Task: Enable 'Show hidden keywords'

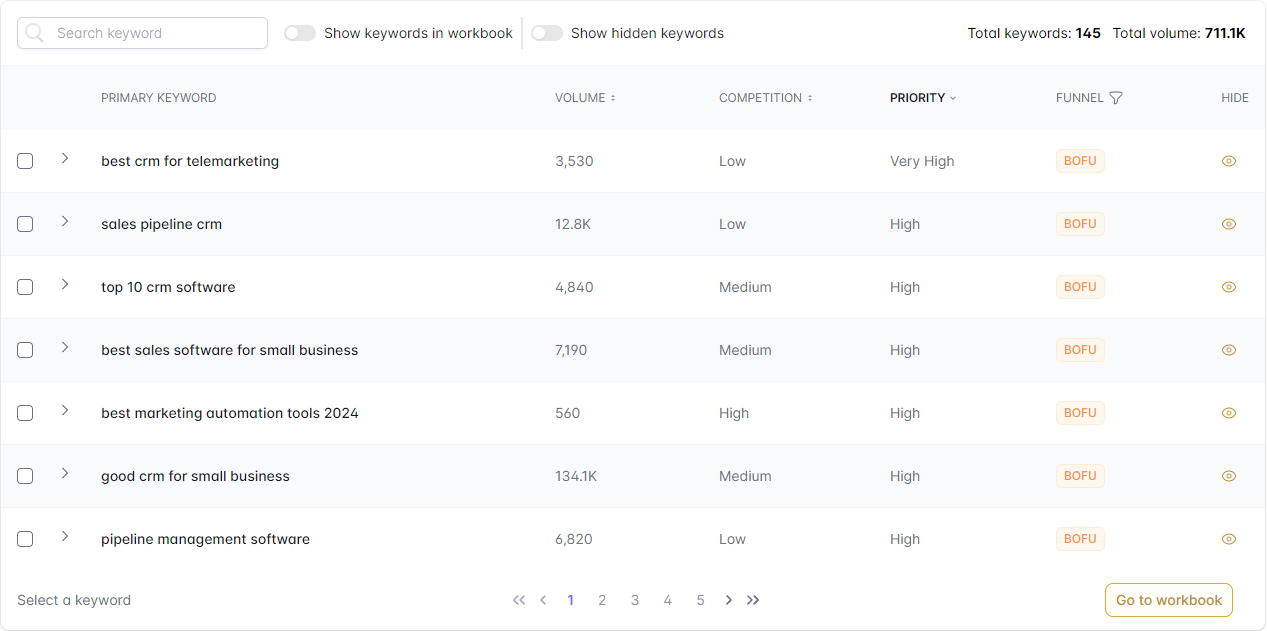Action: point(547,33)
